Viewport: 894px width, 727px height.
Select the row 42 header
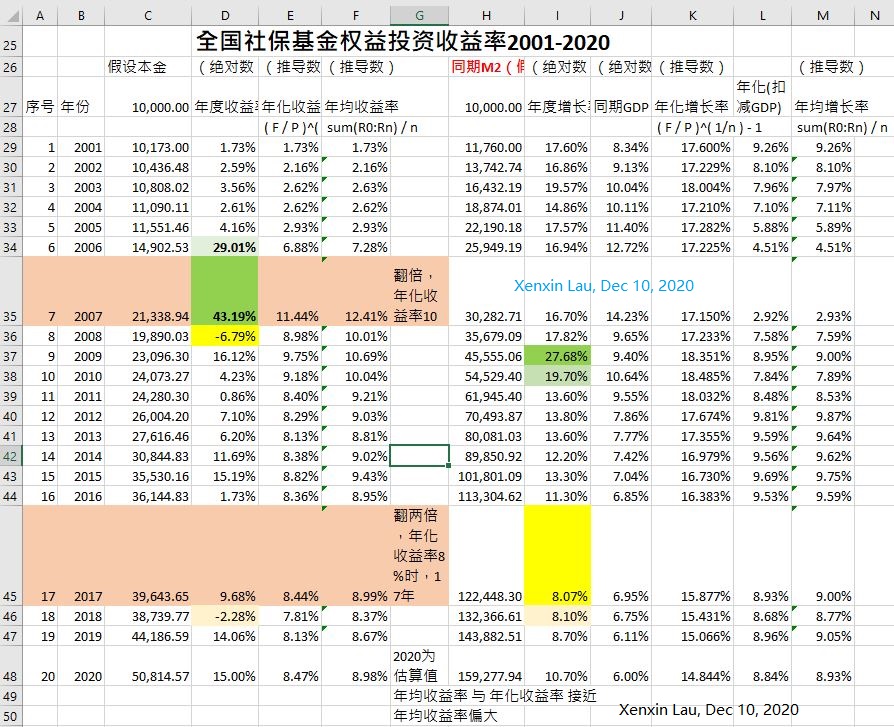[x=10, y=456]
